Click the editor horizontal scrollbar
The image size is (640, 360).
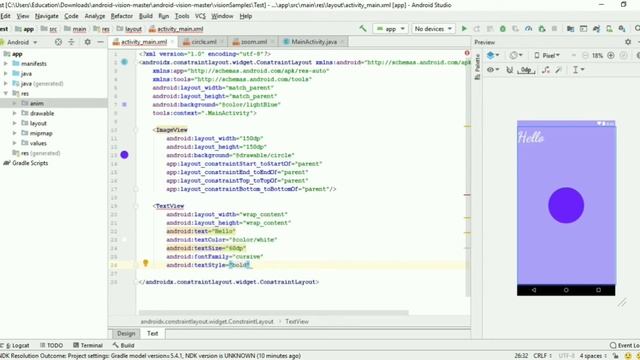[x=273, y=313]
